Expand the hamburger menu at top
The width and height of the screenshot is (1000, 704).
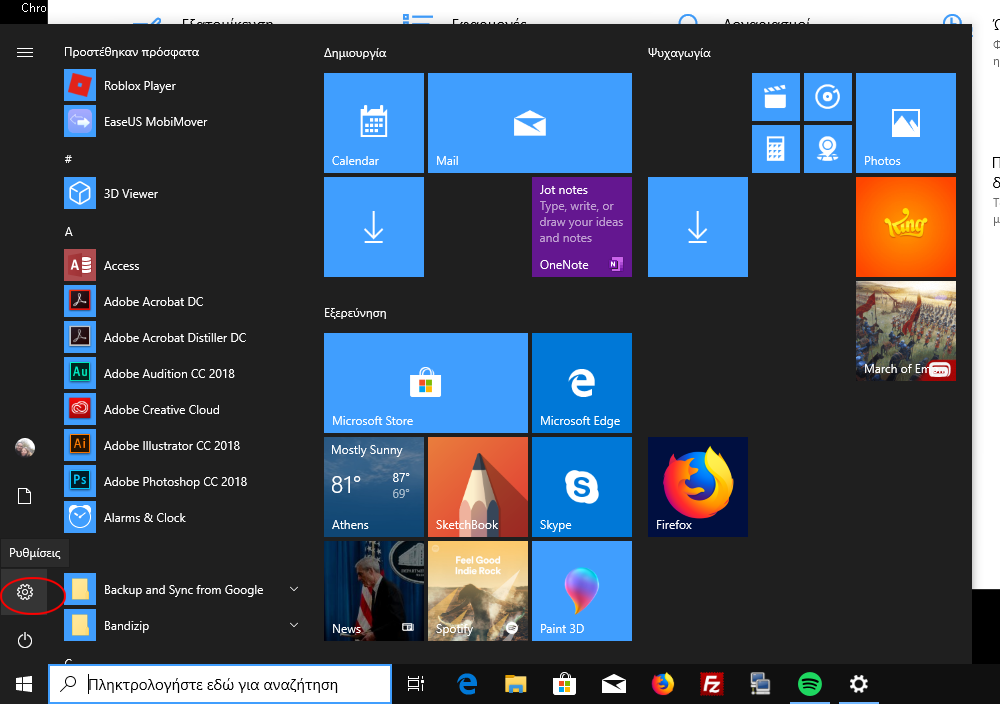pos(25,52)
